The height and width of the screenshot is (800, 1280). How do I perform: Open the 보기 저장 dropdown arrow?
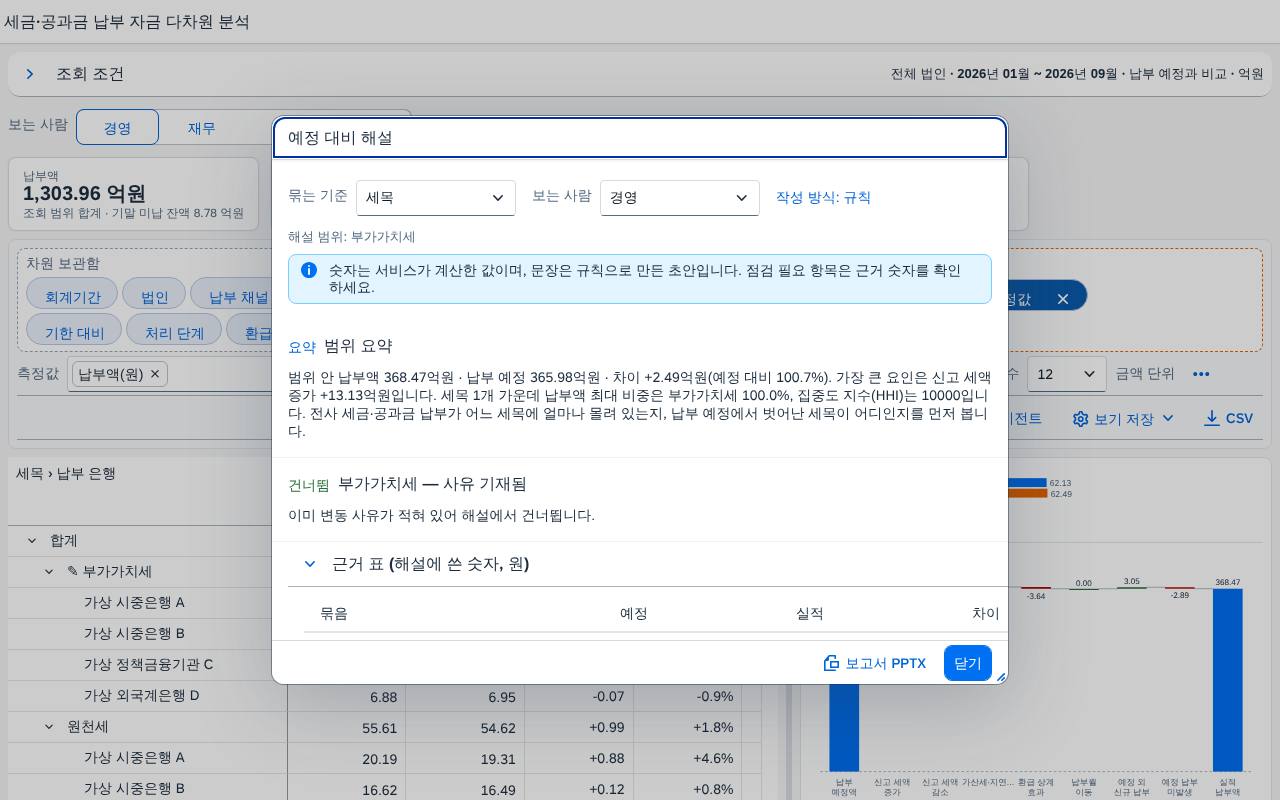(x=1167, y=419)
